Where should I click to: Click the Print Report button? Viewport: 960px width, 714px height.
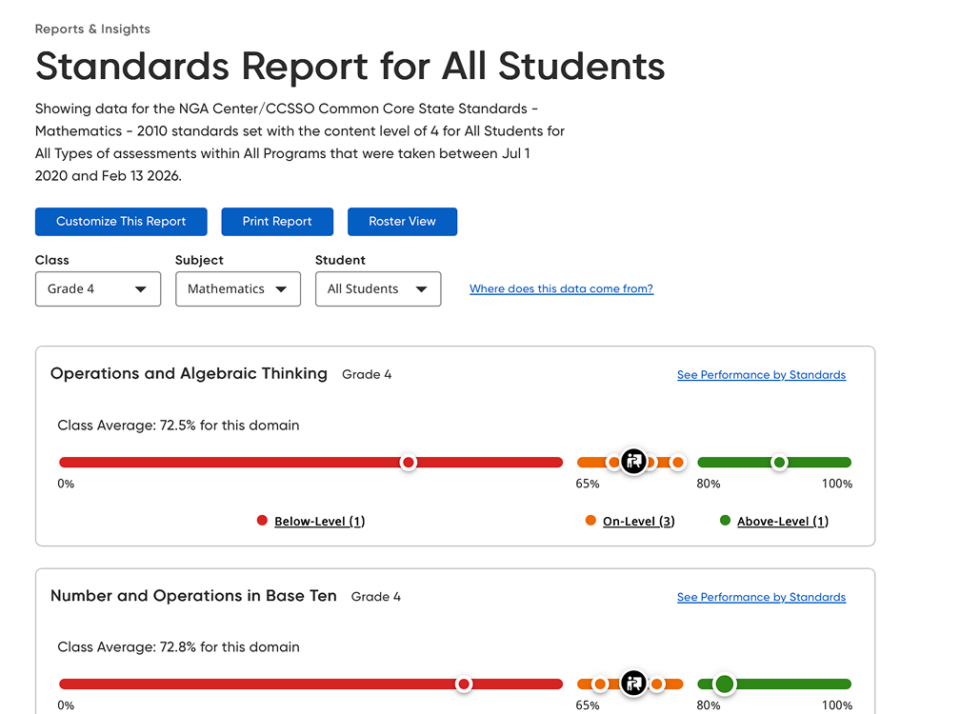277,221
